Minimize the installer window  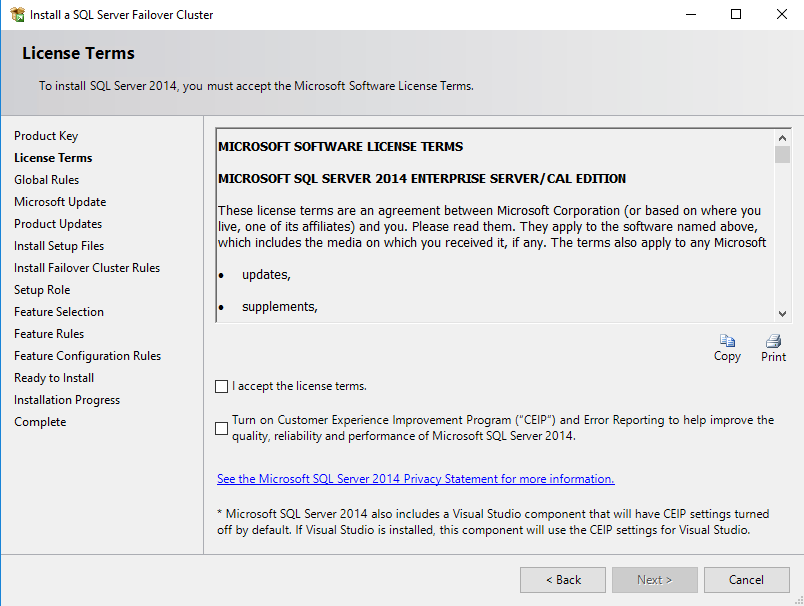pos(691,14)
